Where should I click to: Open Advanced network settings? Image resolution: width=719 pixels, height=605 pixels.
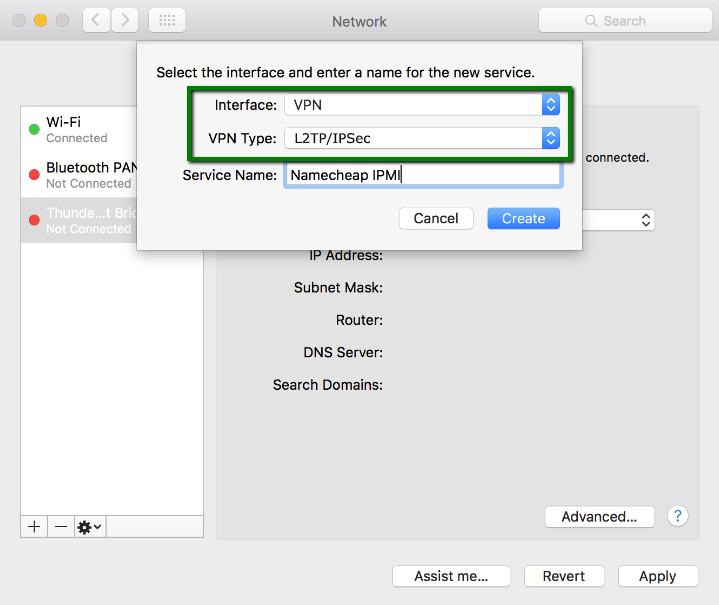599,517
